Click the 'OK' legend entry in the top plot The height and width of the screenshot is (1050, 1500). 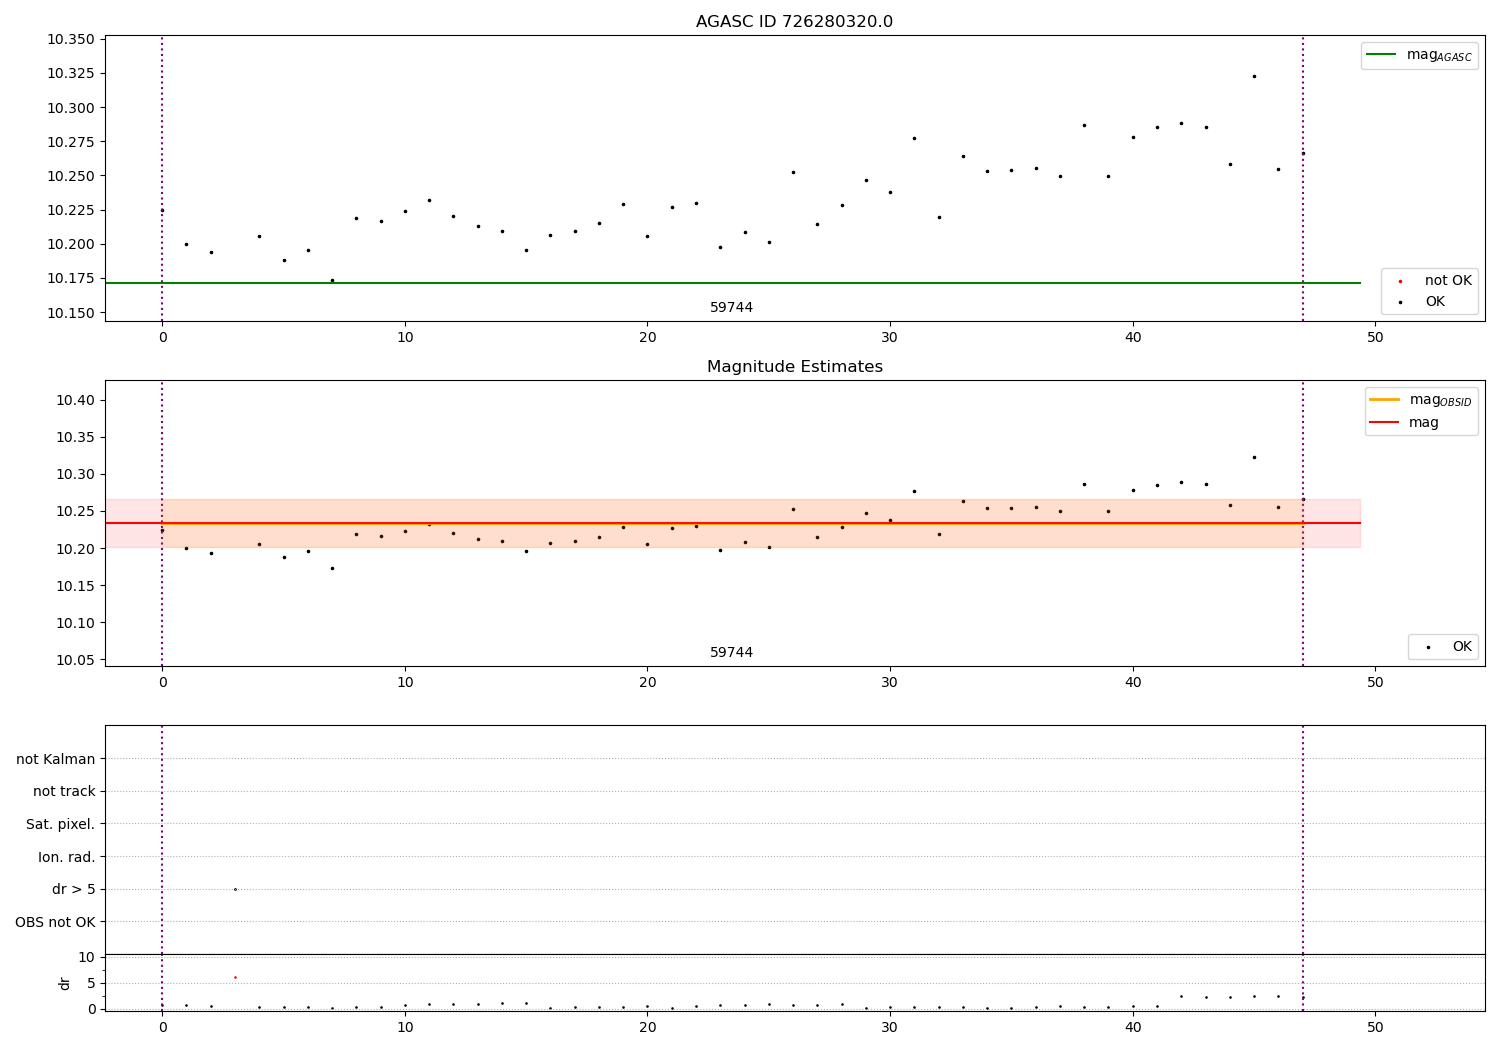(1422, 302)
